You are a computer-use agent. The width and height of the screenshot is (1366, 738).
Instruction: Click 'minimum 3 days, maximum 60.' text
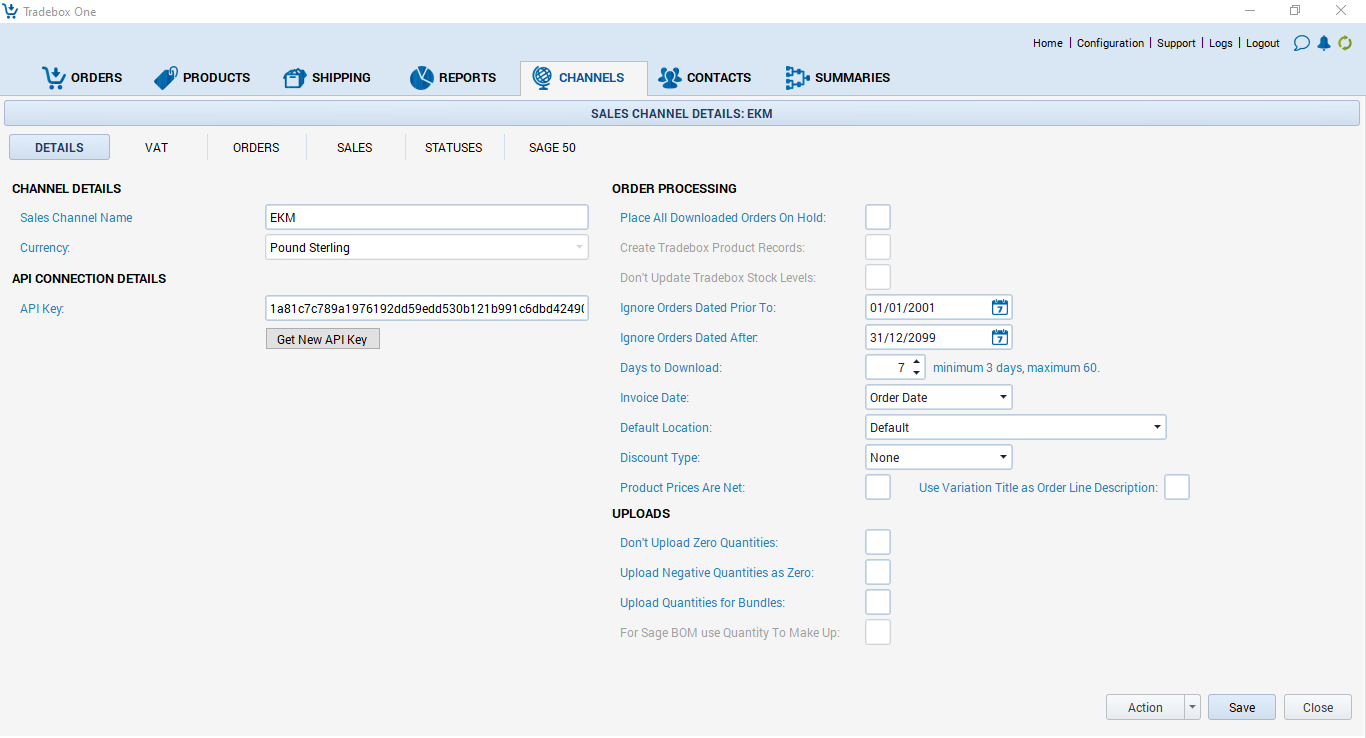click(1016, 368)
